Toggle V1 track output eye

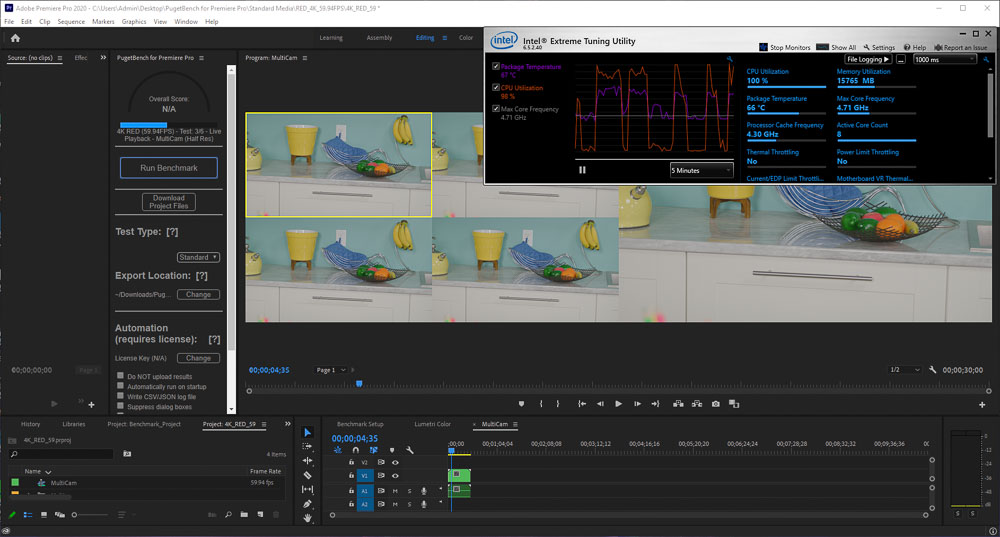pos(395,476)
